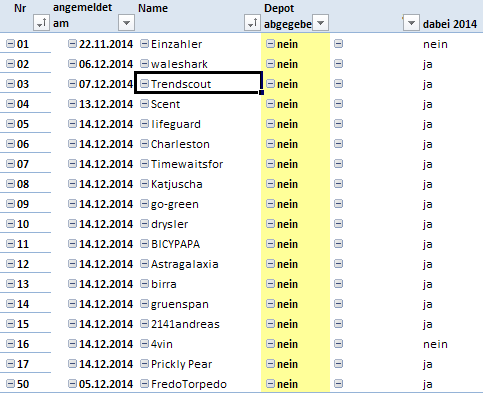Select the Astragalaxia name cell
This screenshot has height=393, width=483.
coord(185,264)
